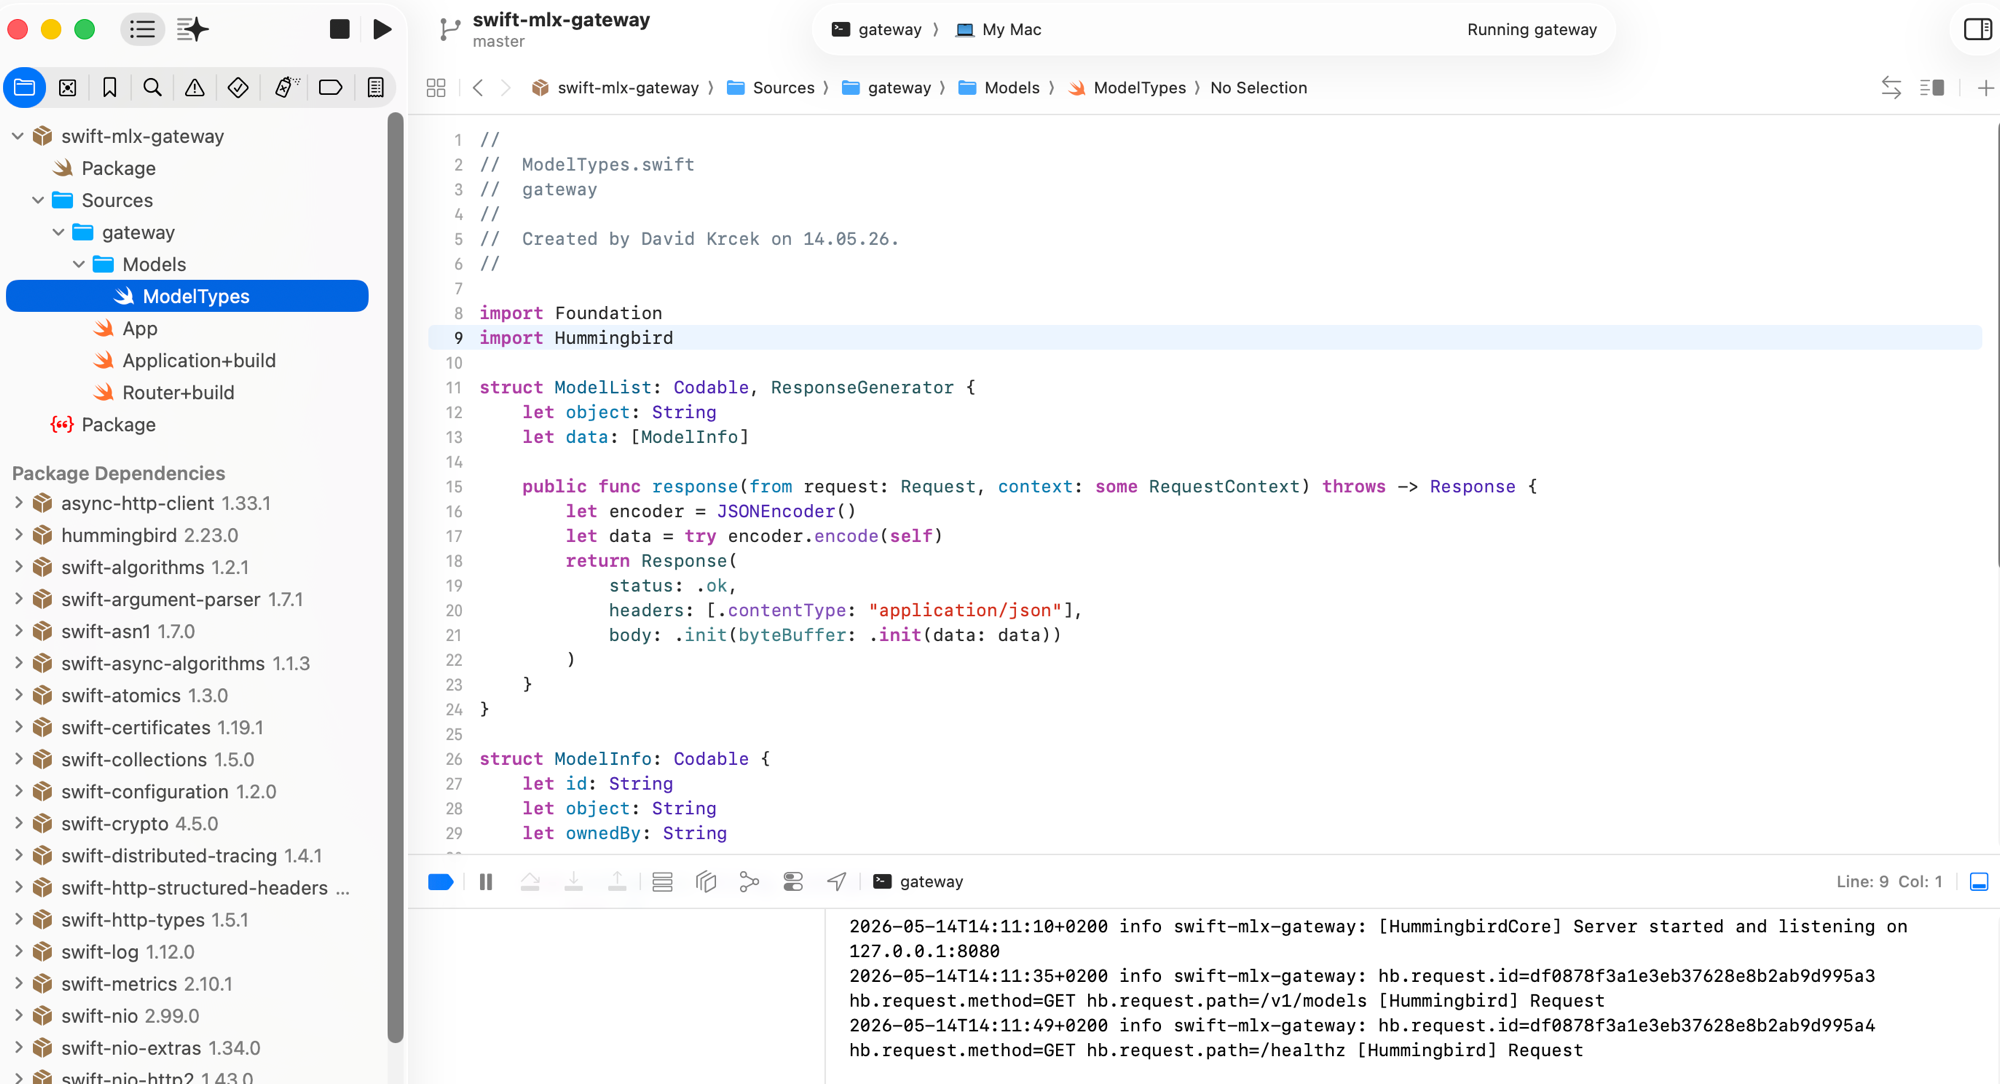
Task: Open the App swift file
Action: point(139,328)
